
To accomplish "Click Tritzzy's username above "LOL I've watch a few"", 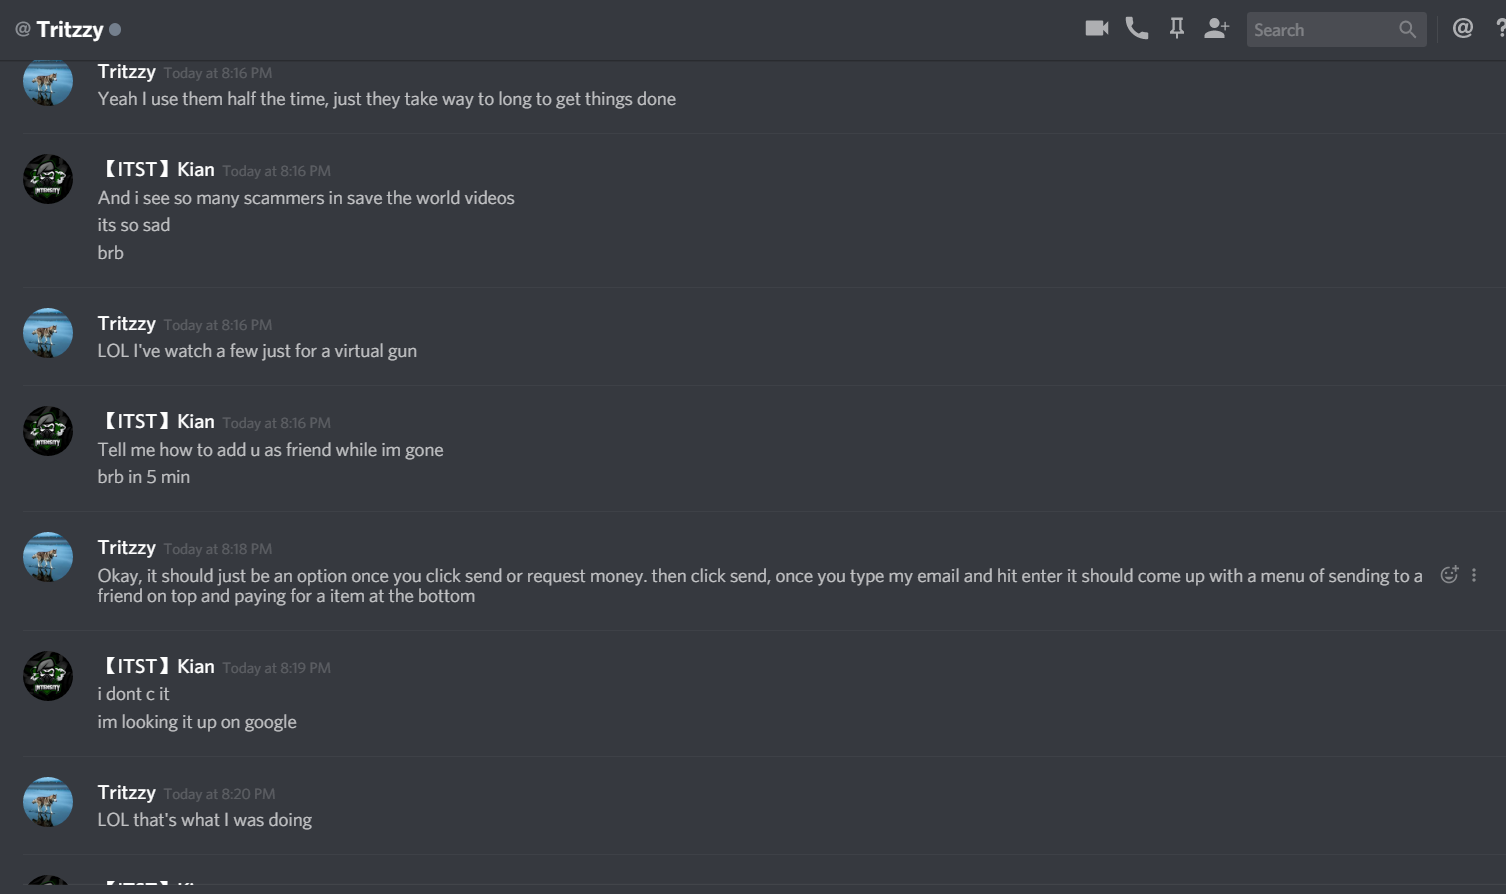I will pos(126,323).
